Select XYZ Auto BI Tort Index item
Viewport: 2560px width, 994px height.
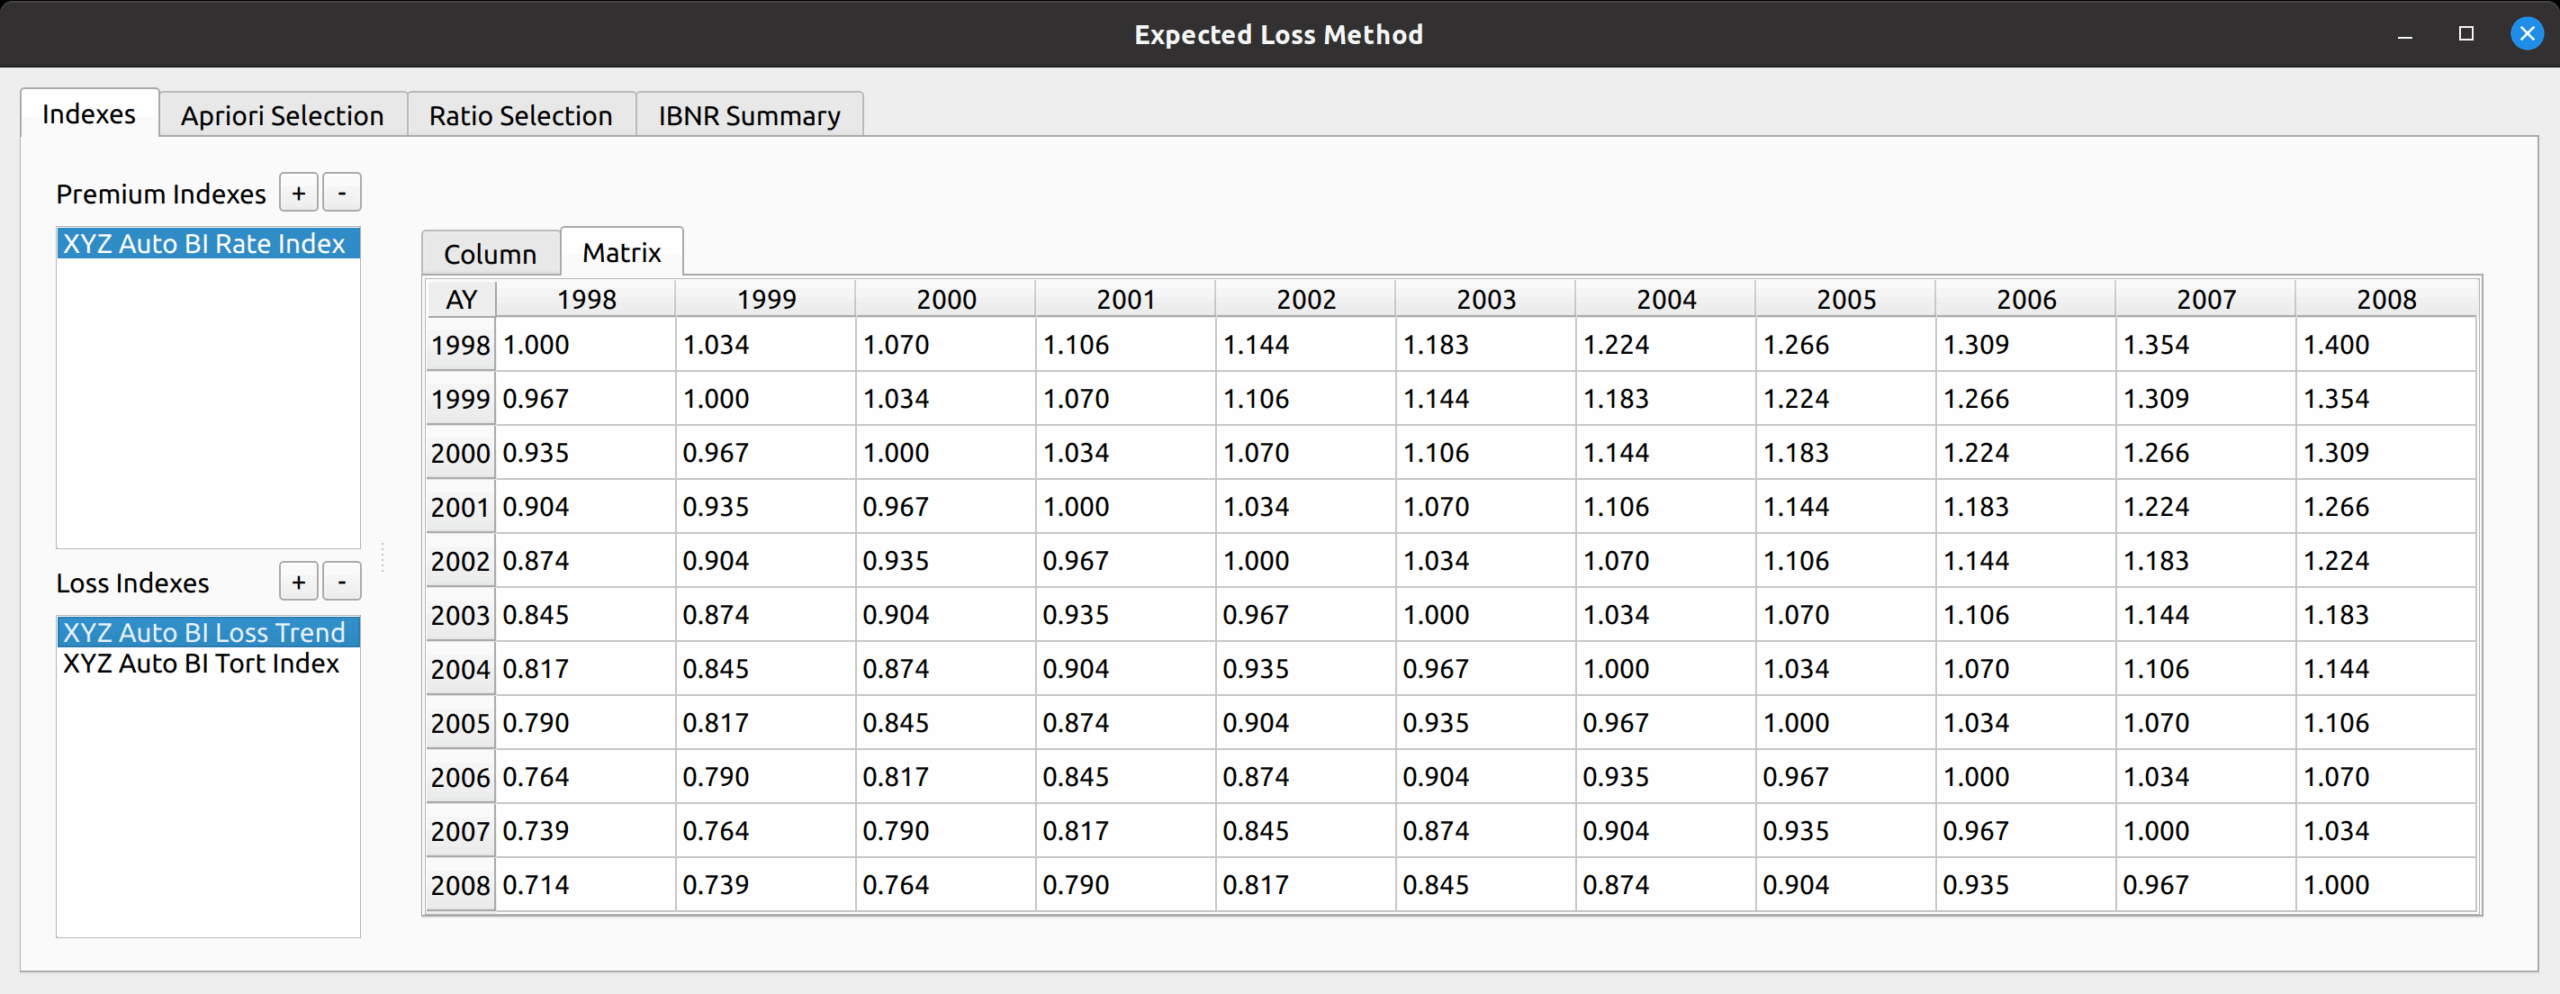[201, 664]
